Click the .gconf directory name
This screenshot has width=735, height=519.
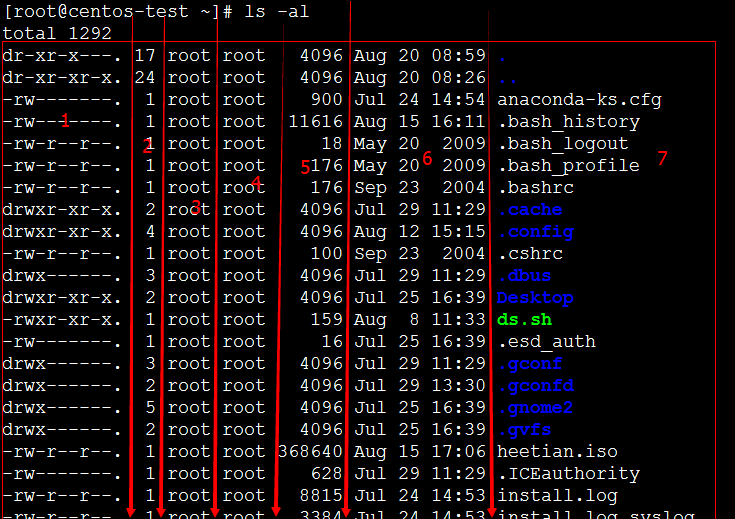[530, 364]
